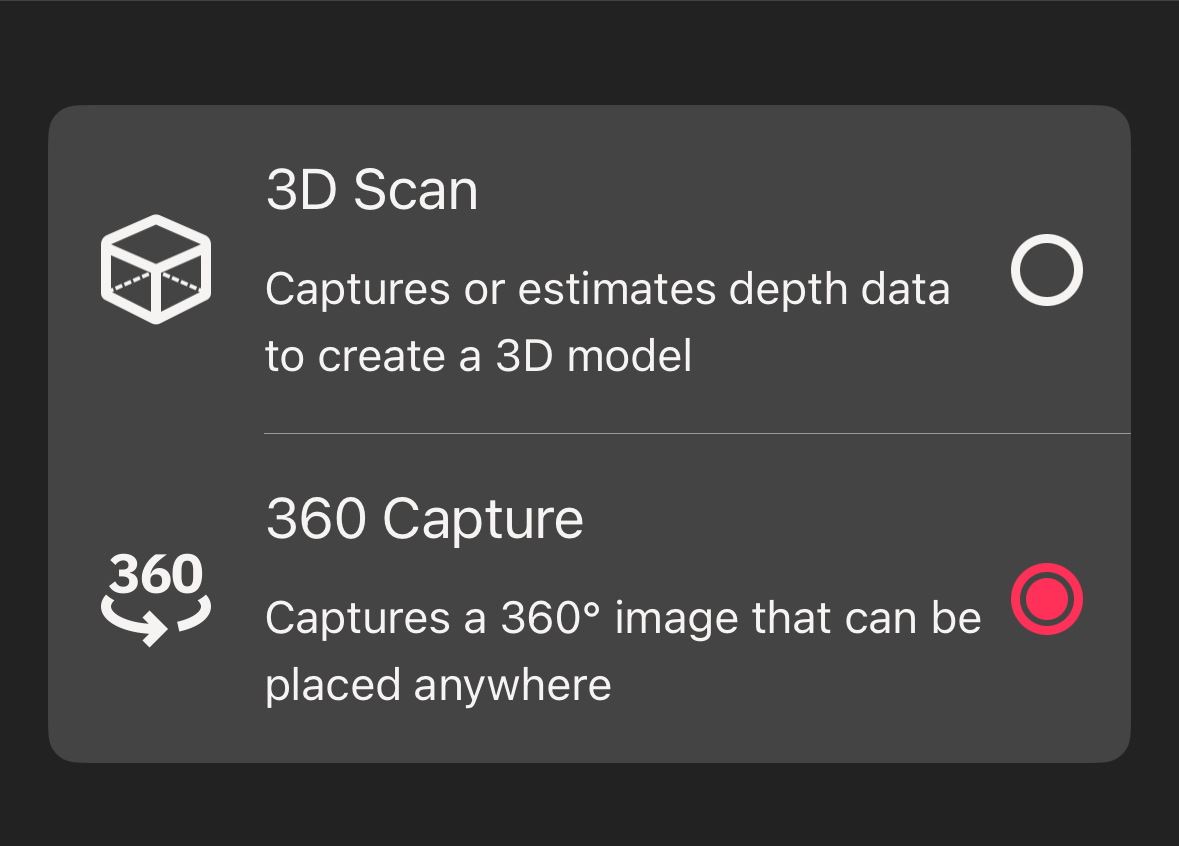
Task: Pick the 3D Scan option row
Action: point(589,270)
